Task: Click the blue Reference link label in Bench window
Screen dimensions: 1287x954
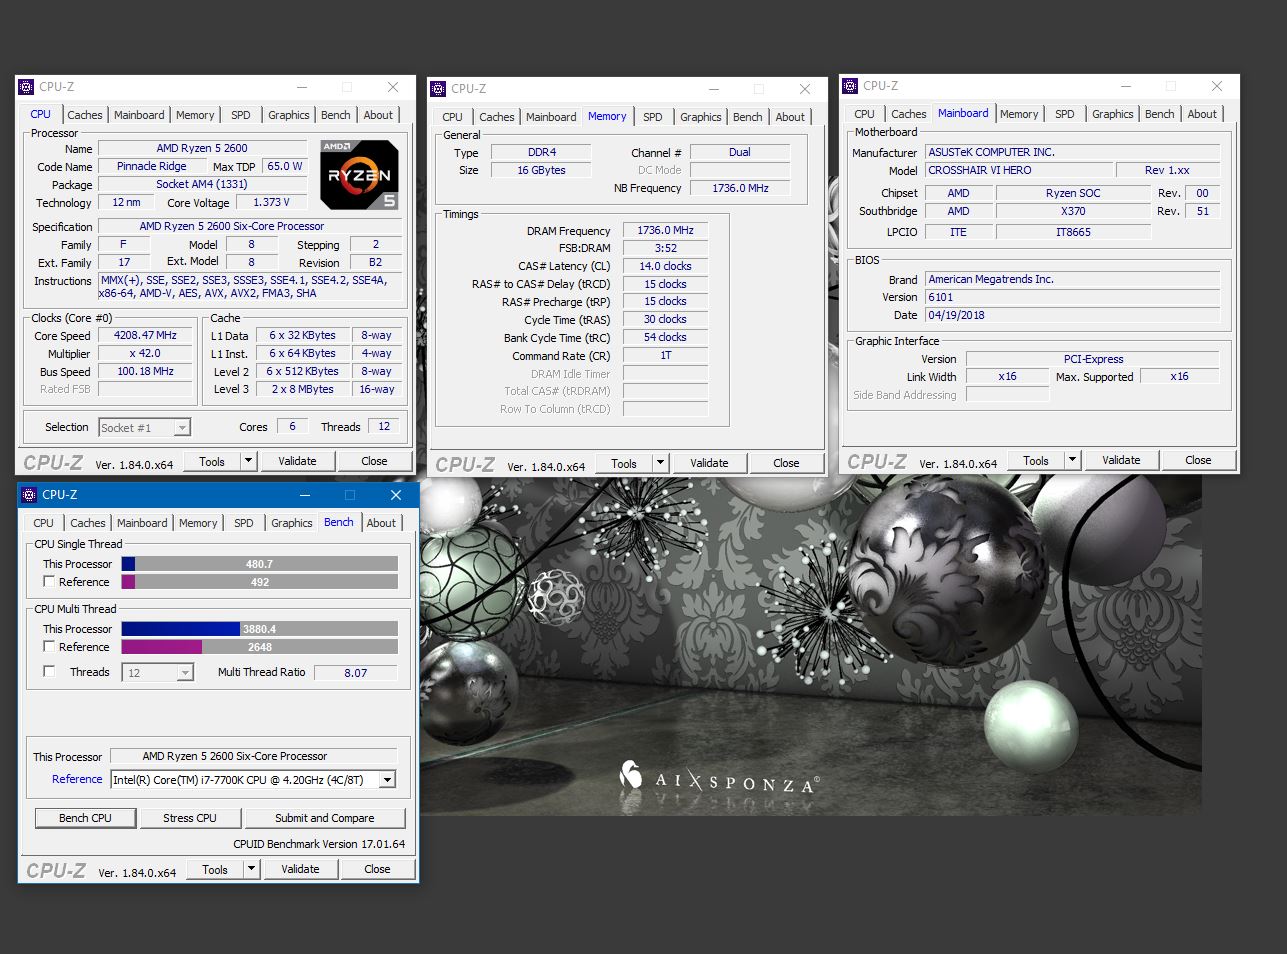Action: click(x=77, y=780)
